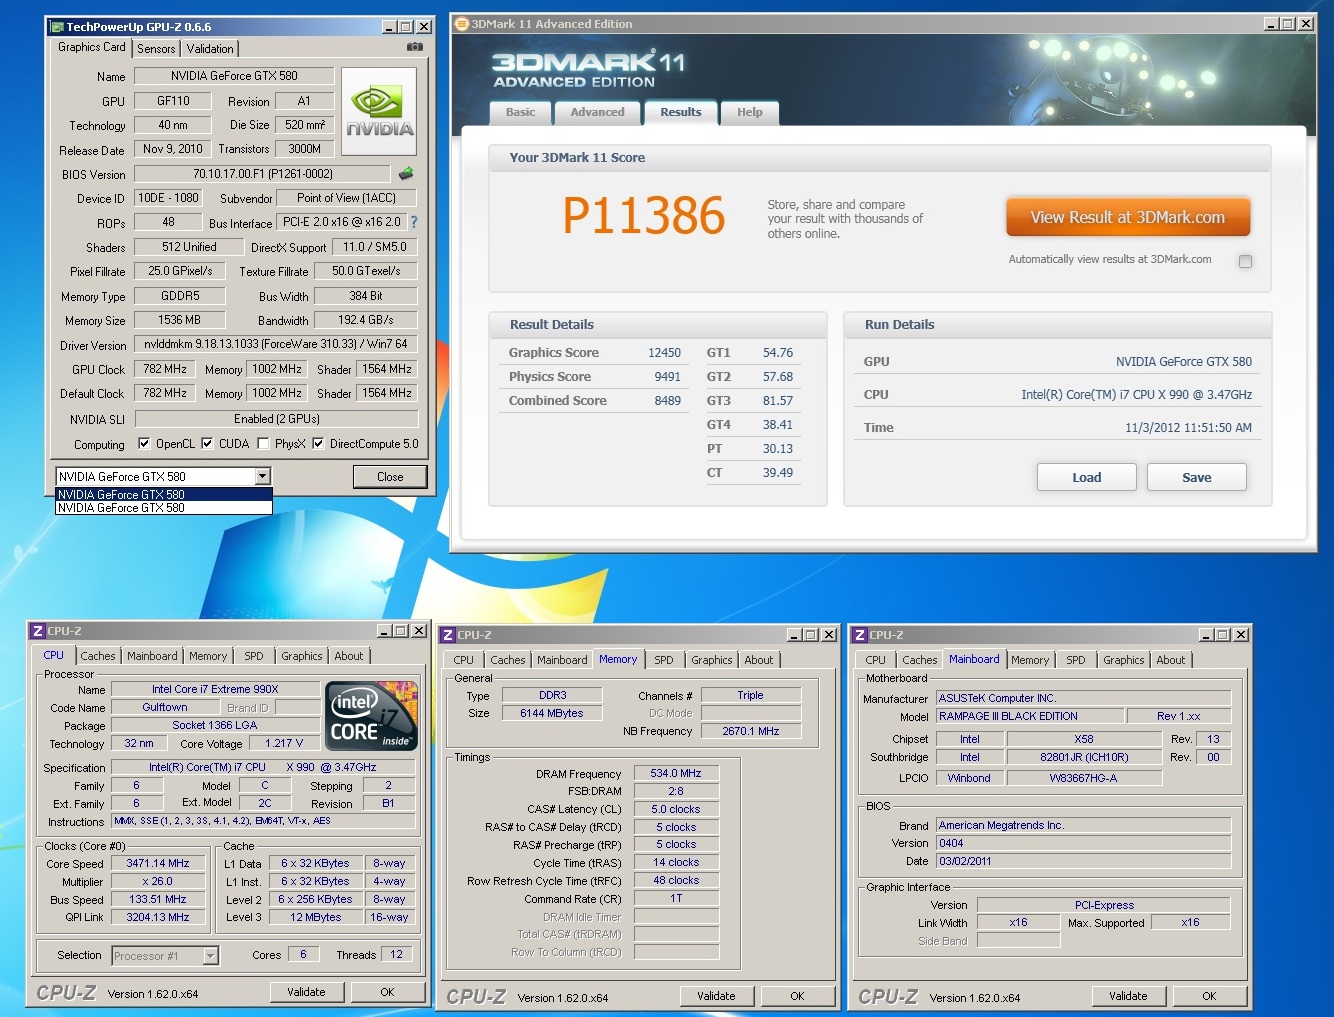Click the Physics Score value 9491
Screen dimensions: 1334x1017
click(667, 377)
